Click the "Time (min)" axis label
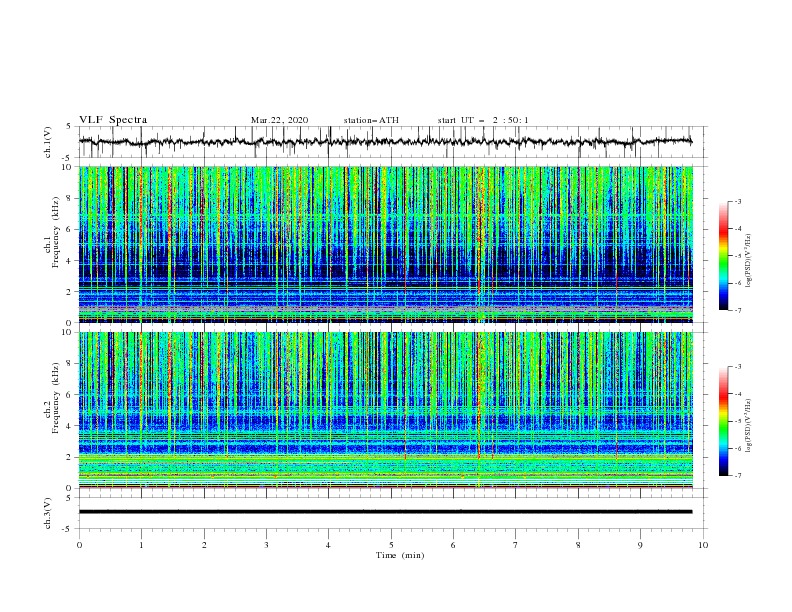This screenshot has width=792, height=612. [x=400, y=555]
